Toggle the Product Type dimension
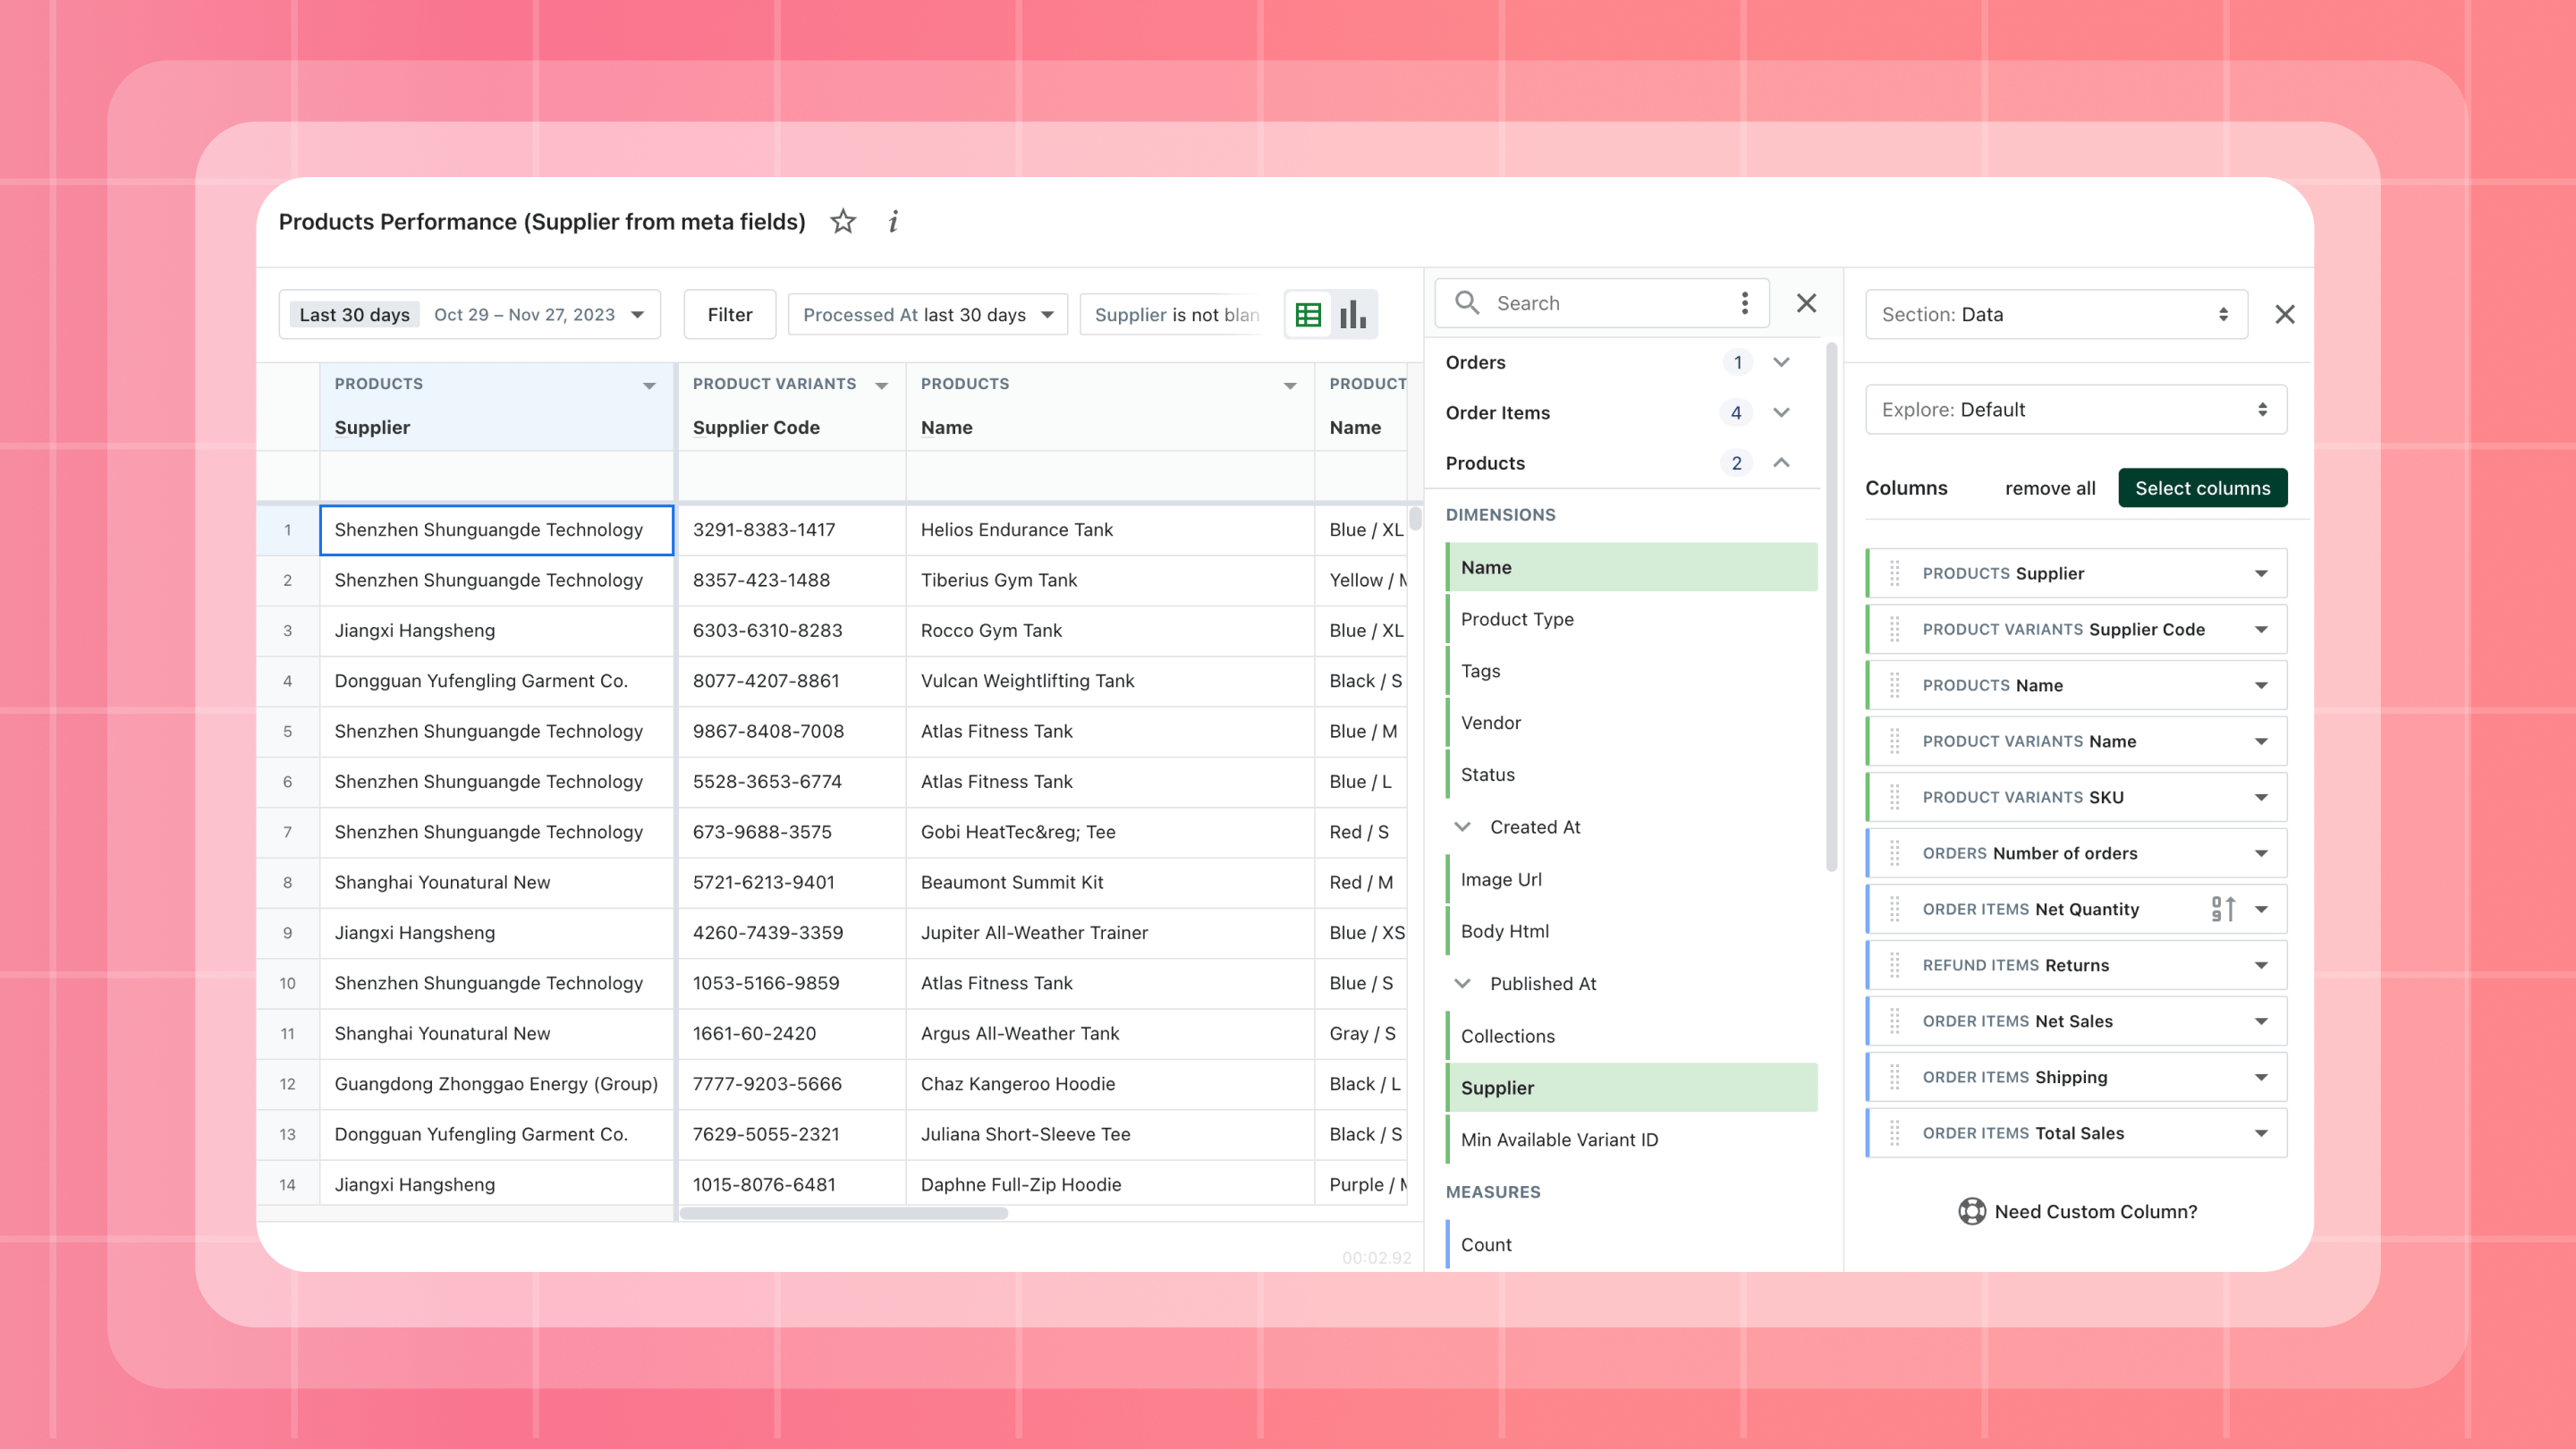 tap(1631, 619)
